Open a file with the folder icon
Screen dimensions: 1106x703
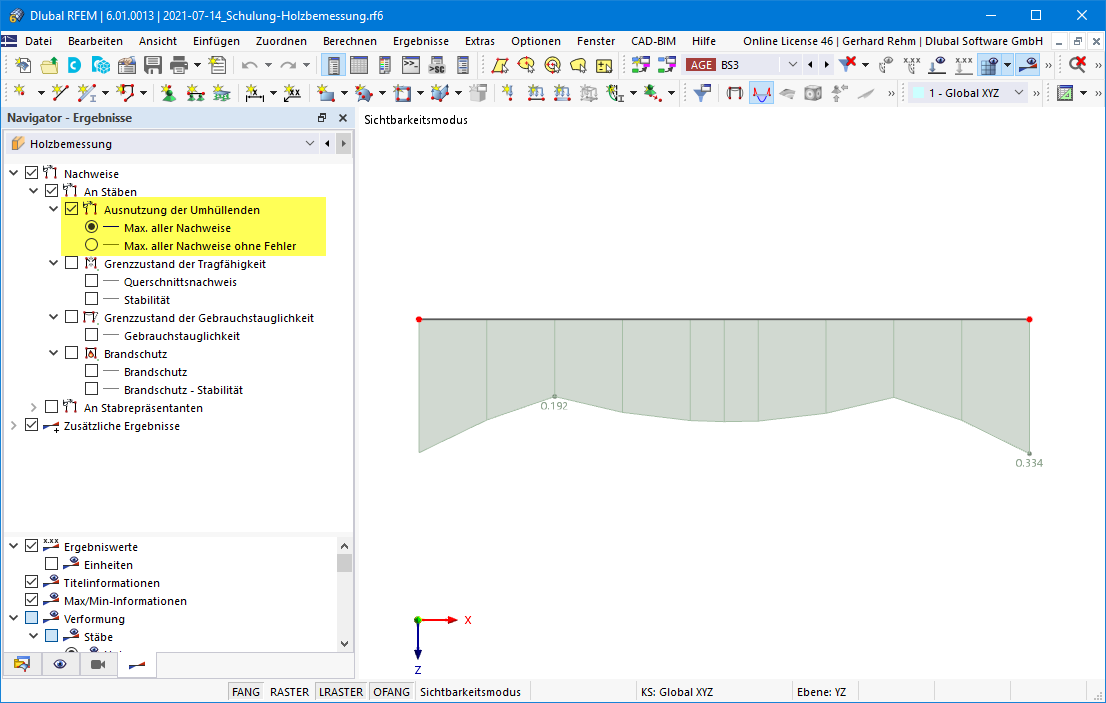[x=49, y=66]
